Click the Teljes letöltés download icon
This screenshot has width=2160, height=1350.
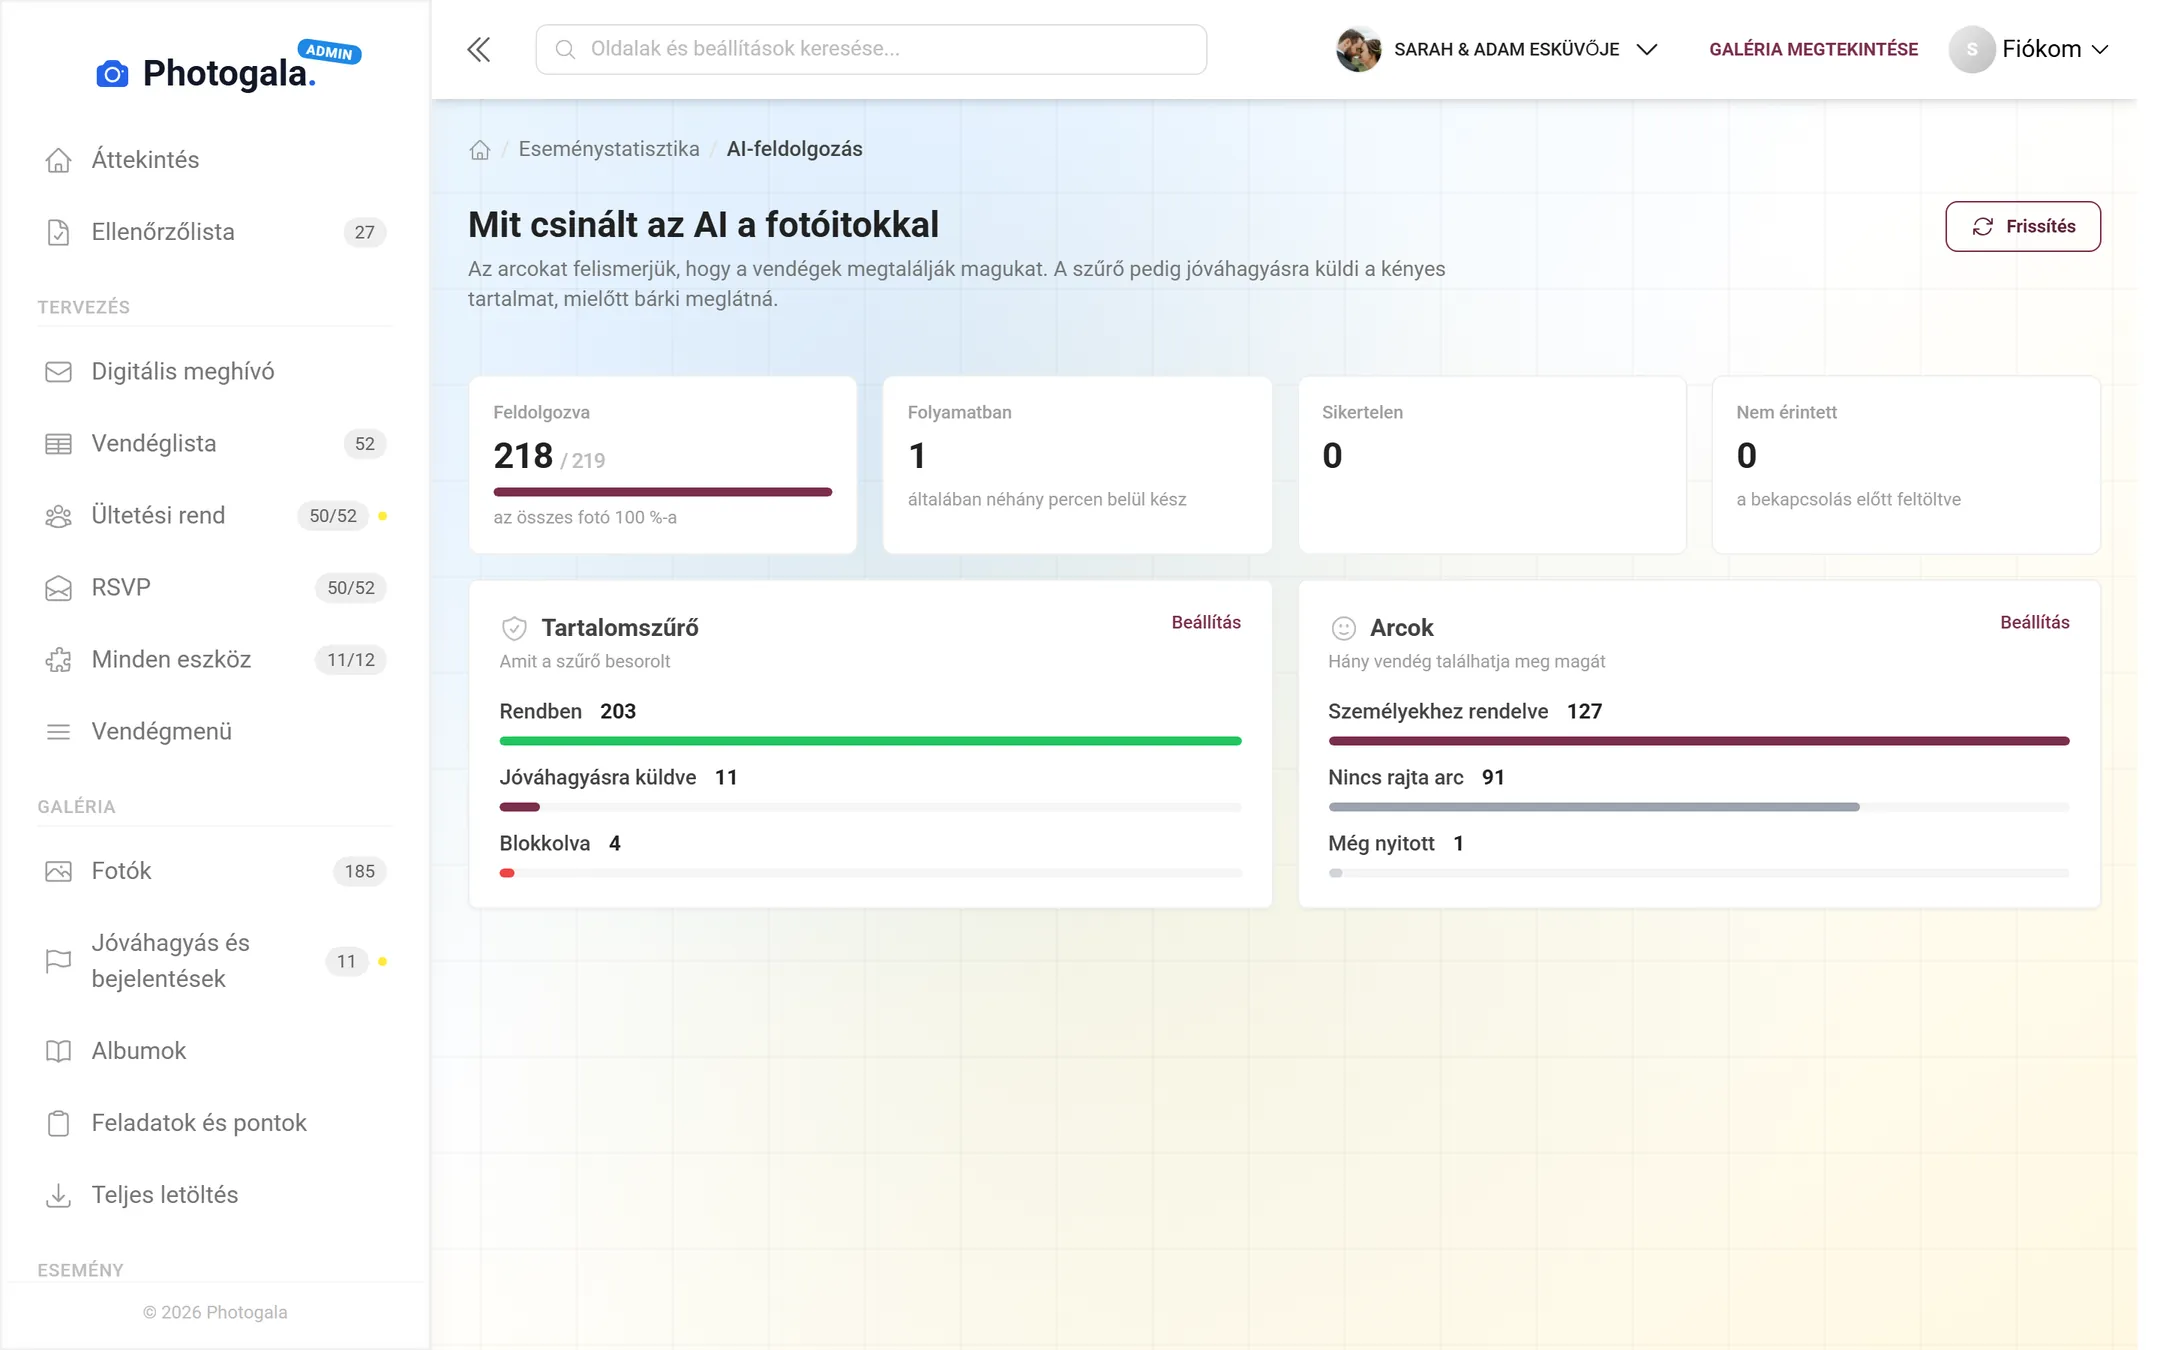pos(58,1195)
